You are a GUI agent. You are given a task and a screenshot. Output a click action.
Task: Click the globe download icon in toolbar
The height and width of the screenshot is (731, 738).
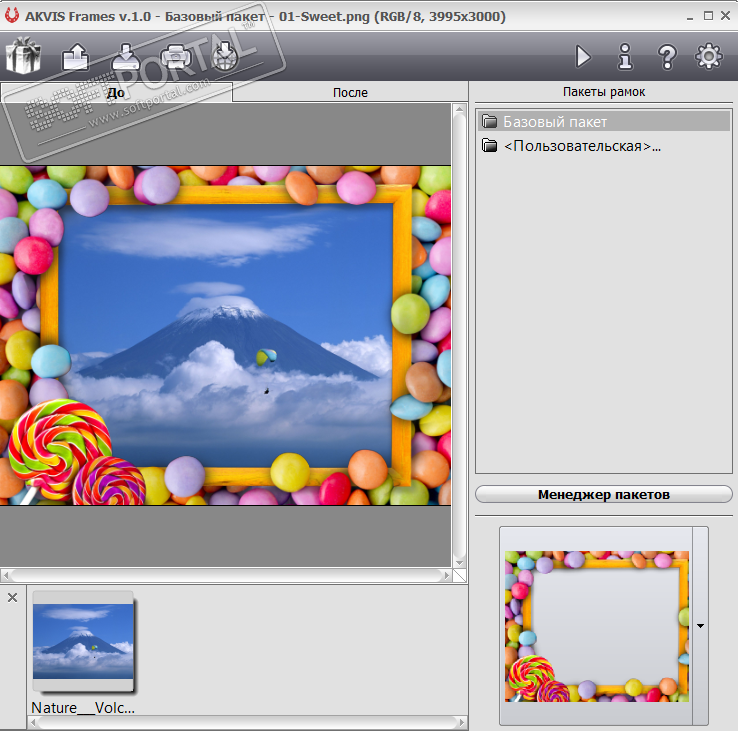225,57
